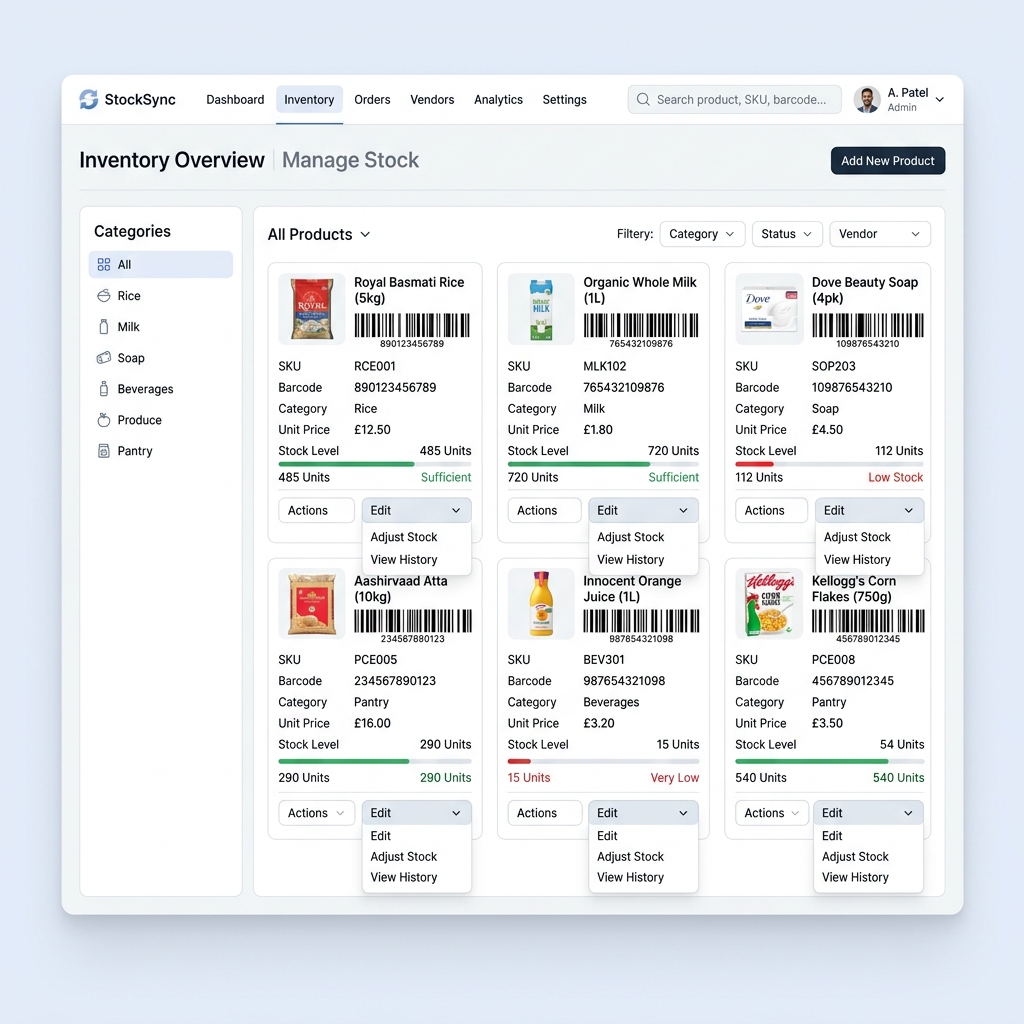Click the Dove Beauty Soap red stock bar
Image resolution: width=1024 pixels, height=1024 pixels.
click(x=754, y=464)
